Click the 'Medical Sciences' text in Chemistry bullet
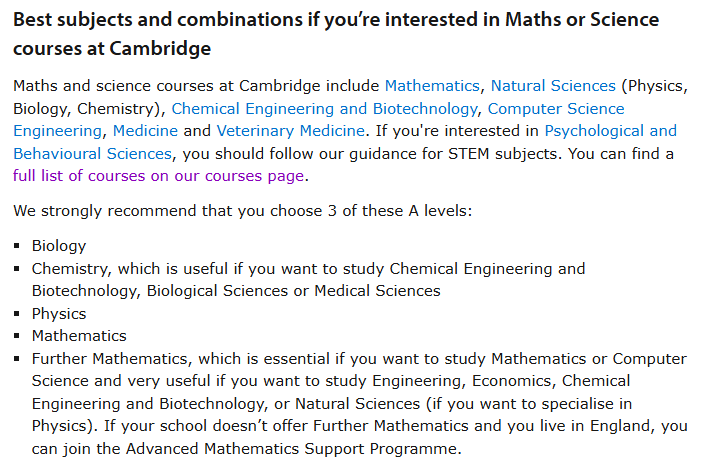The height and width of the screenshot is (472, 716). (x=377, y=291)
